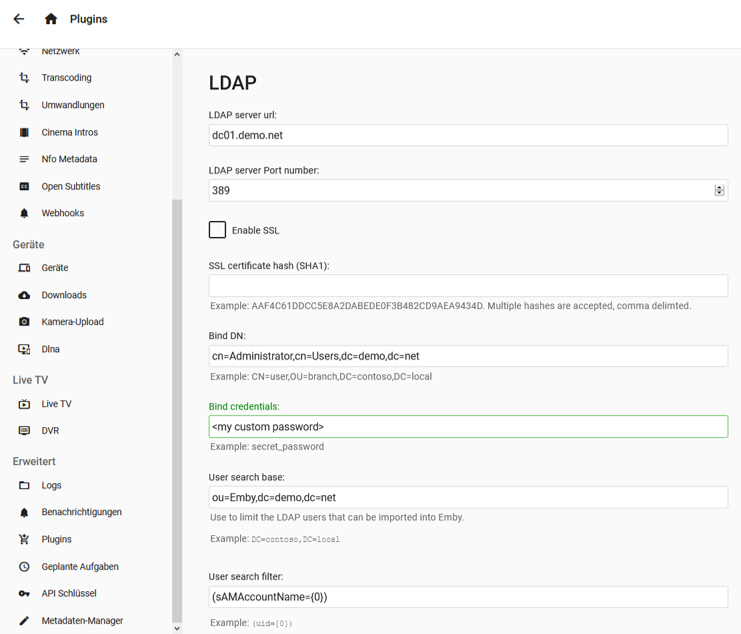The width and height of the screenshot is (741, 634).
Task: Enable the SSL checkbox
Action: (217, 230)
